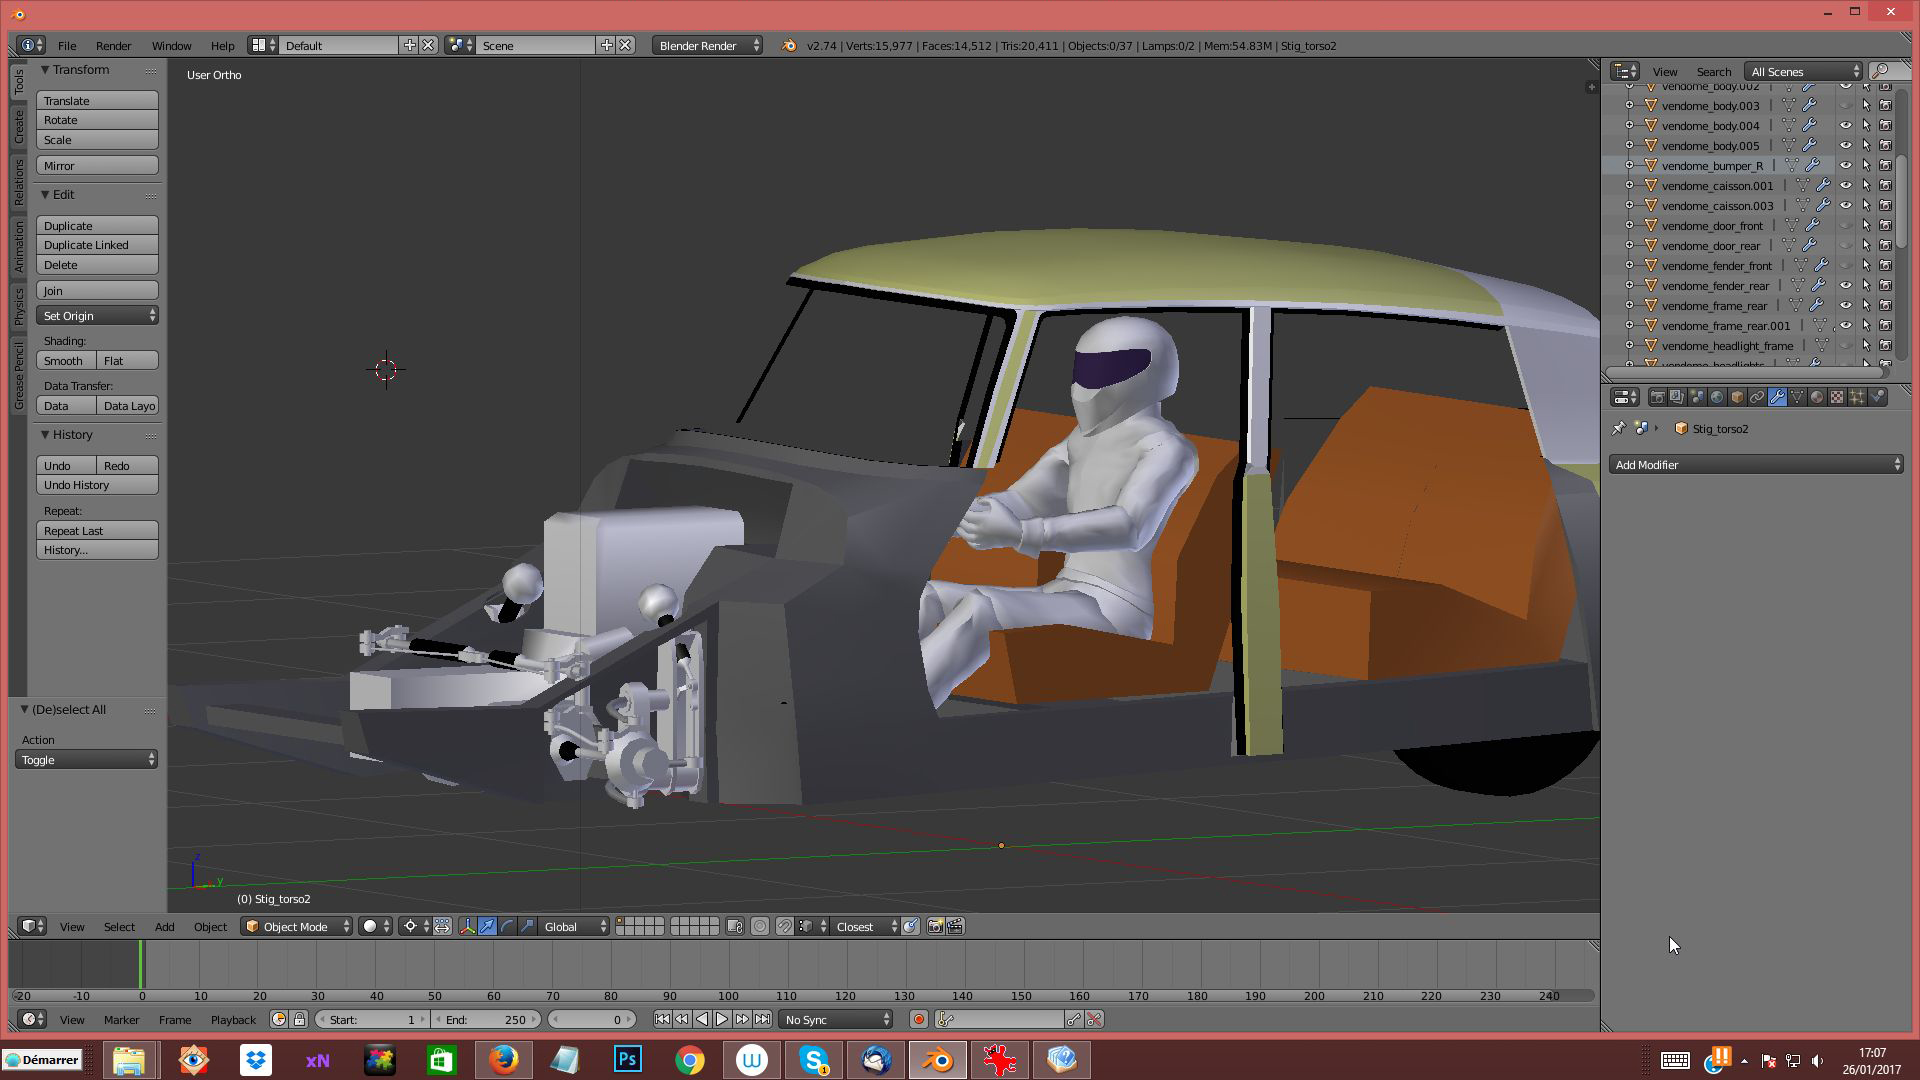Open the timeline Marker menu

121,1019
